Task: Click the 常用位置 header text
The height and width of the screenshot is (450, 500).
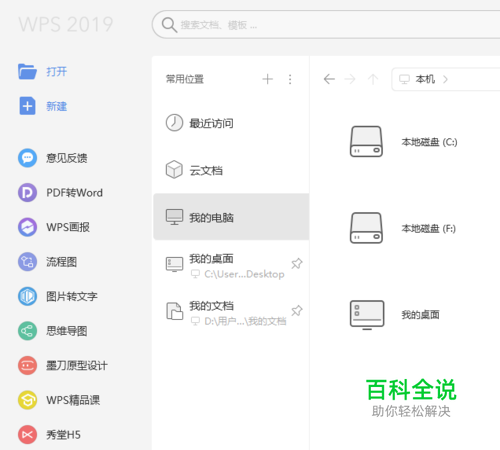Action: tap(185, 79)
